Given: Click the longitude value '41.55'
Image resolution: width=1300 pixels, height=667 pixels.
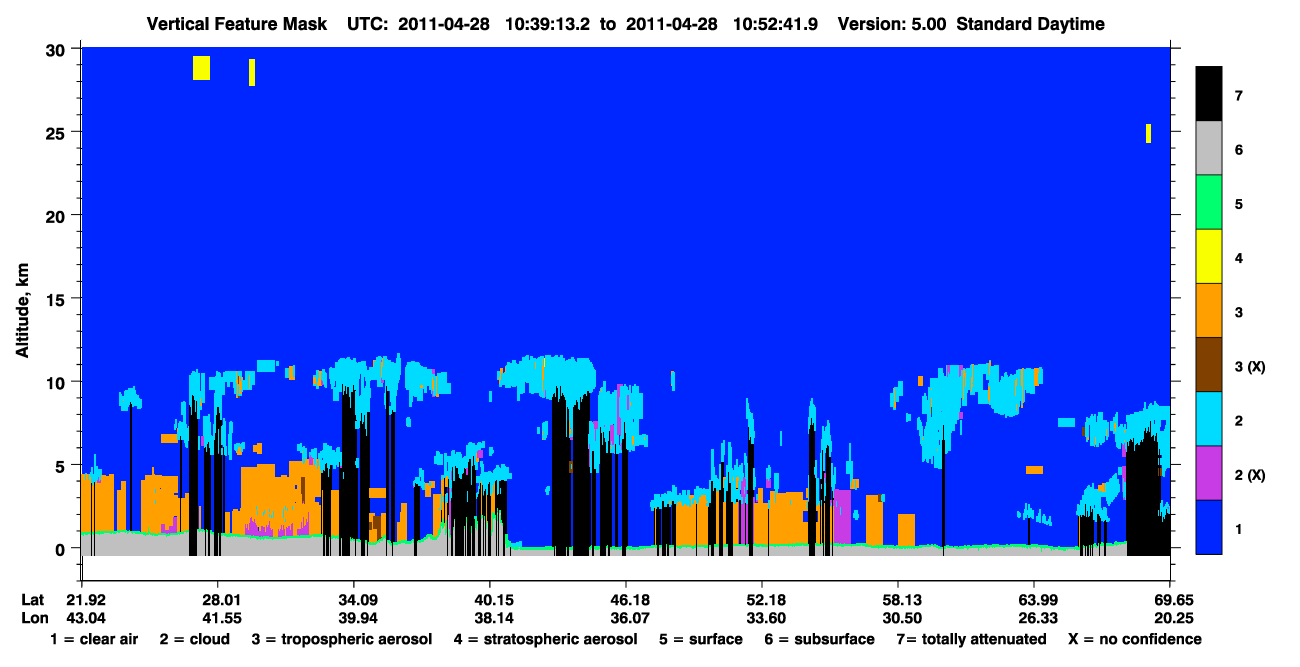Looking at the screenshot, I should pos(217,618).
